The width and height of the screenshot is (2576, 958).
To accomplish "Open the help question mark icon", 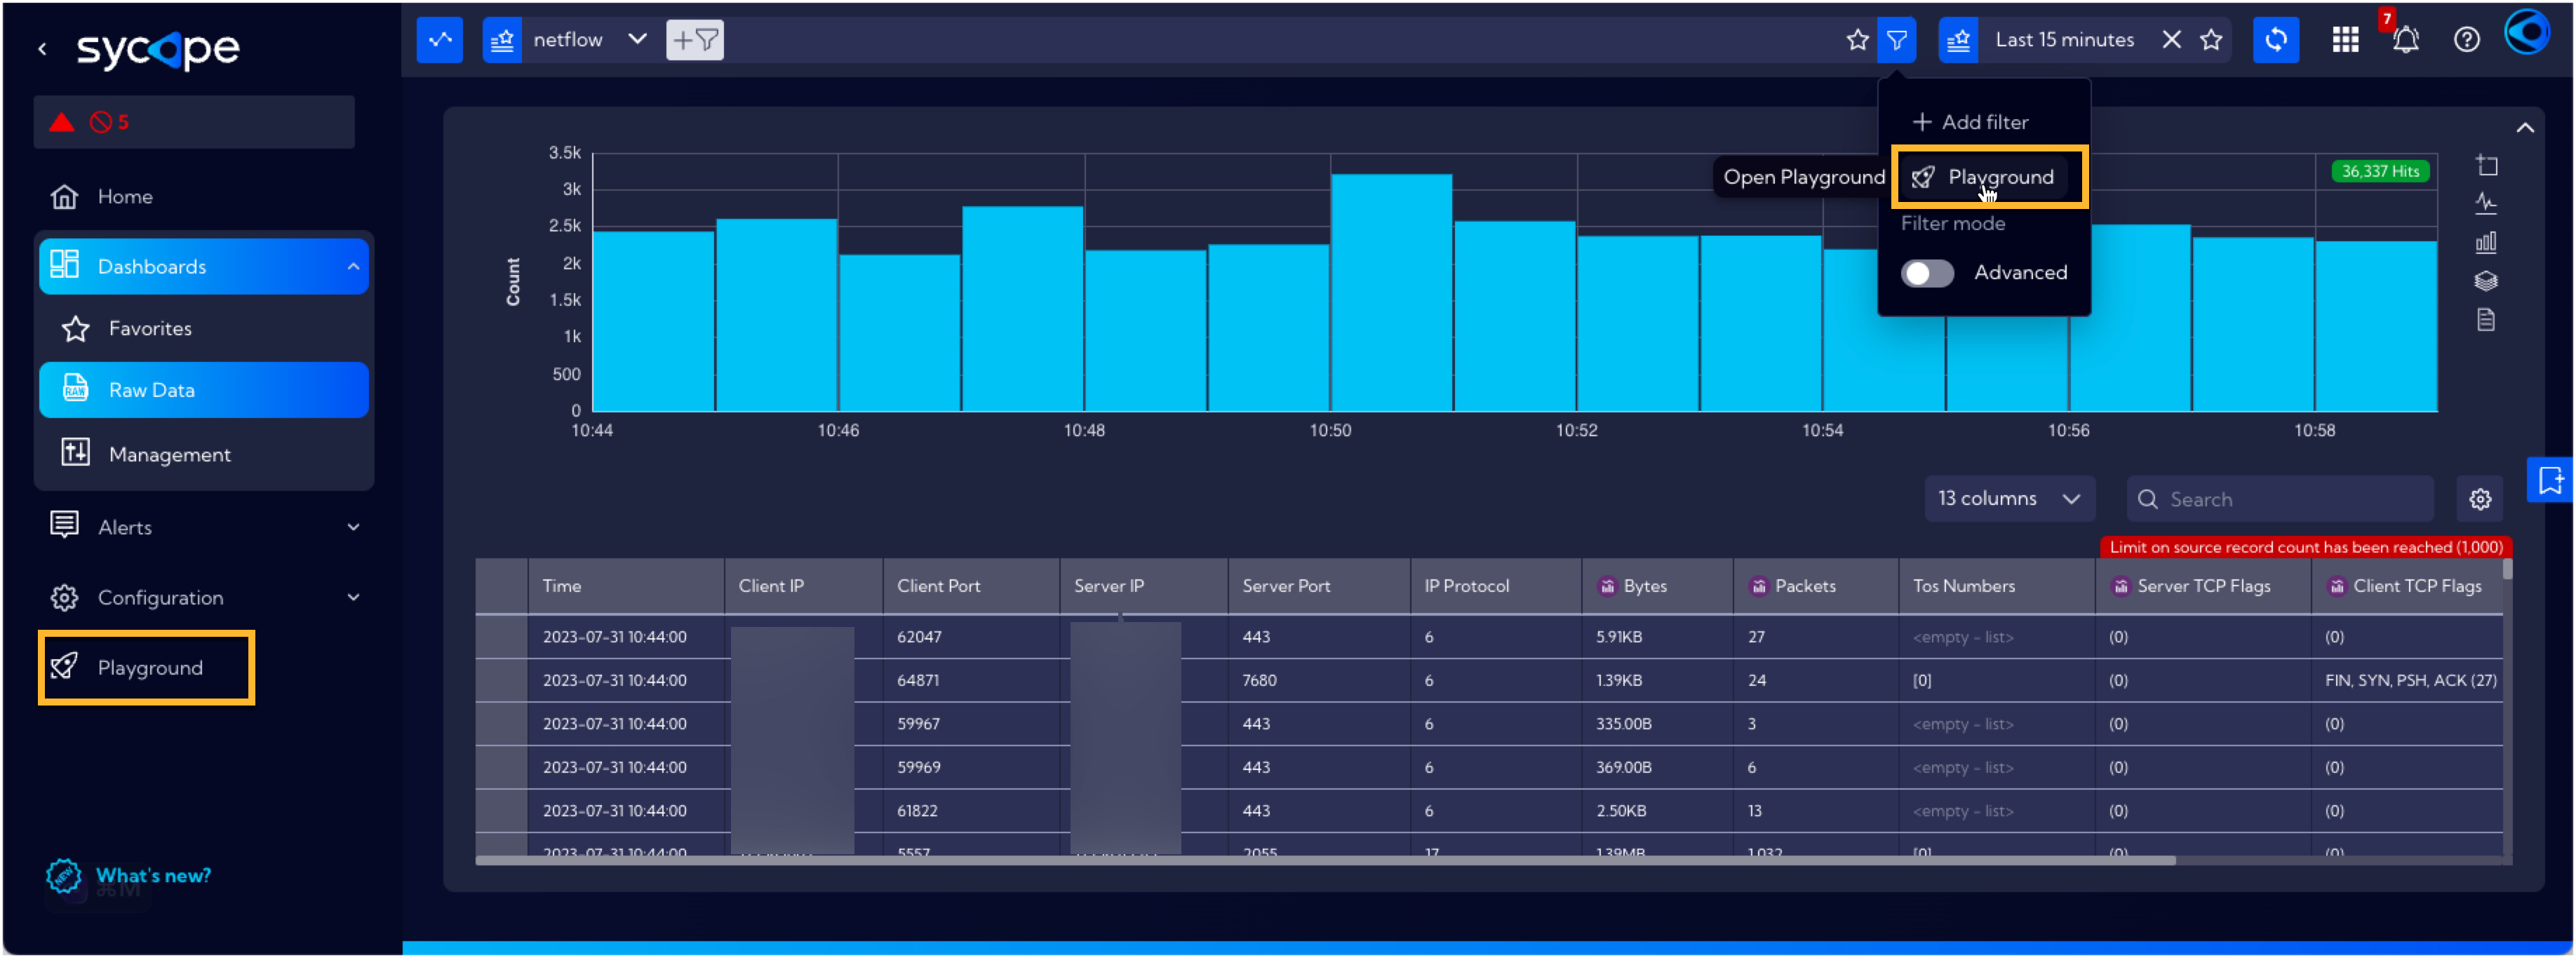I will pos(2466,40).
